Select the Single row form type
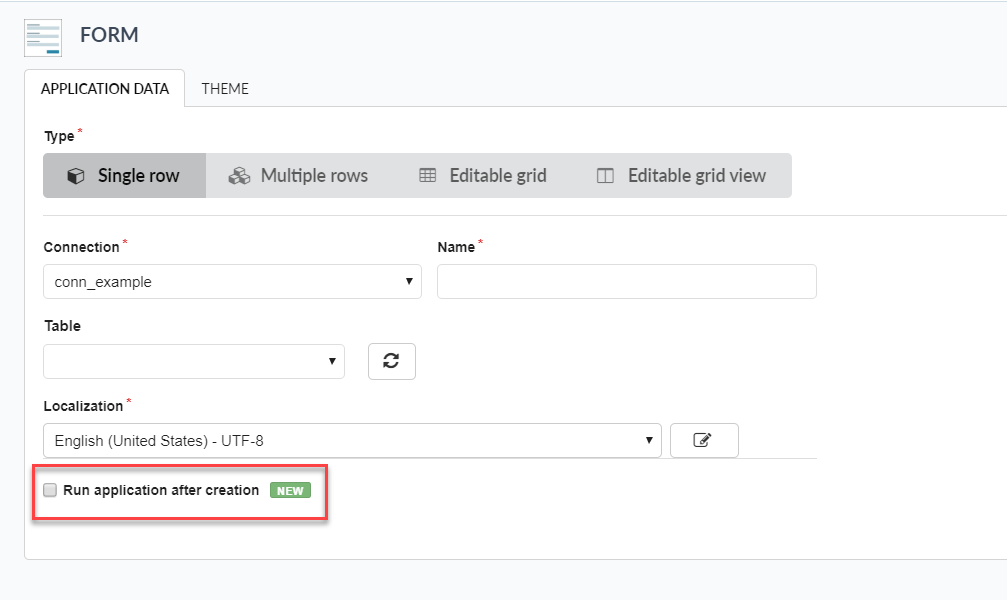 (125, 175)
